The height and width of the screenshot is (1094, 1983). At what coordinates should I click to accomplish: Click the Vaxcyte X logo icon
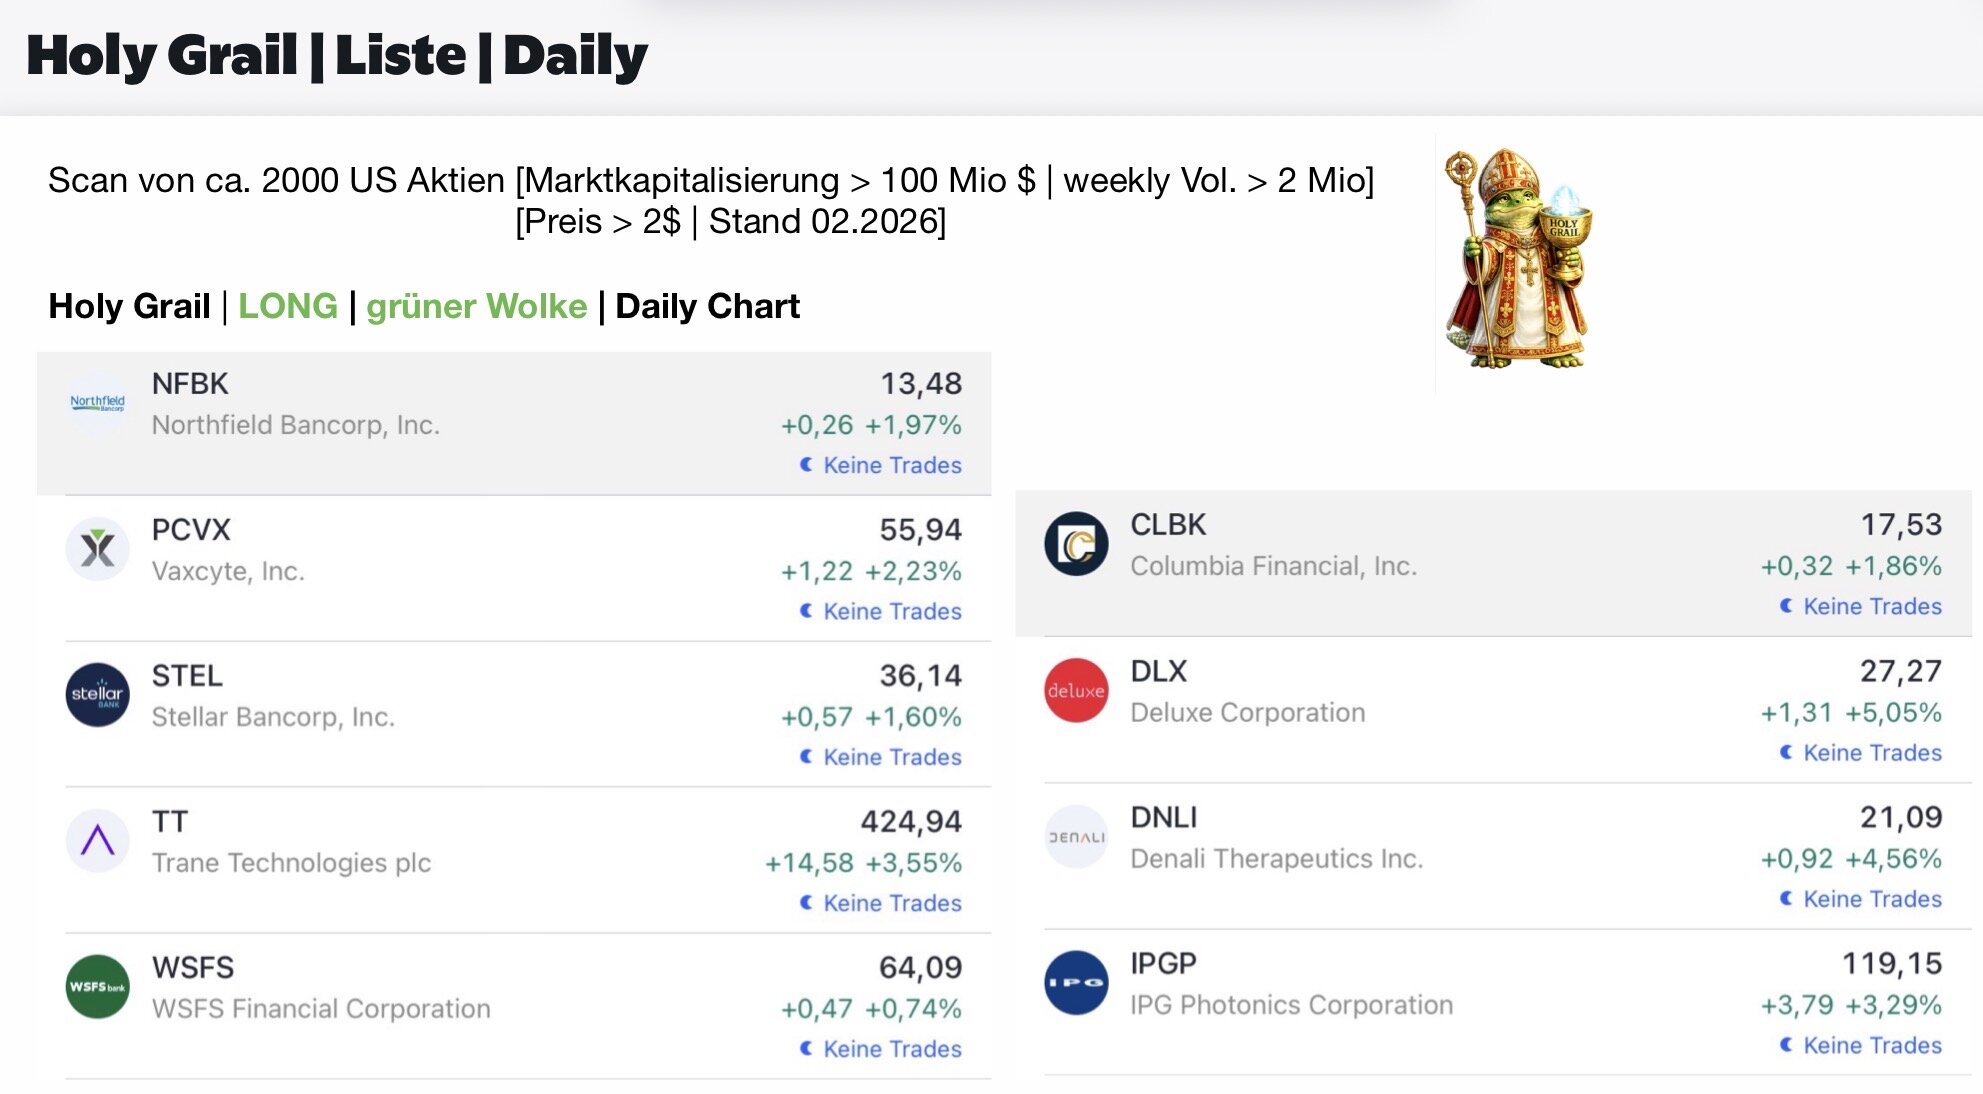coord(97,549)
